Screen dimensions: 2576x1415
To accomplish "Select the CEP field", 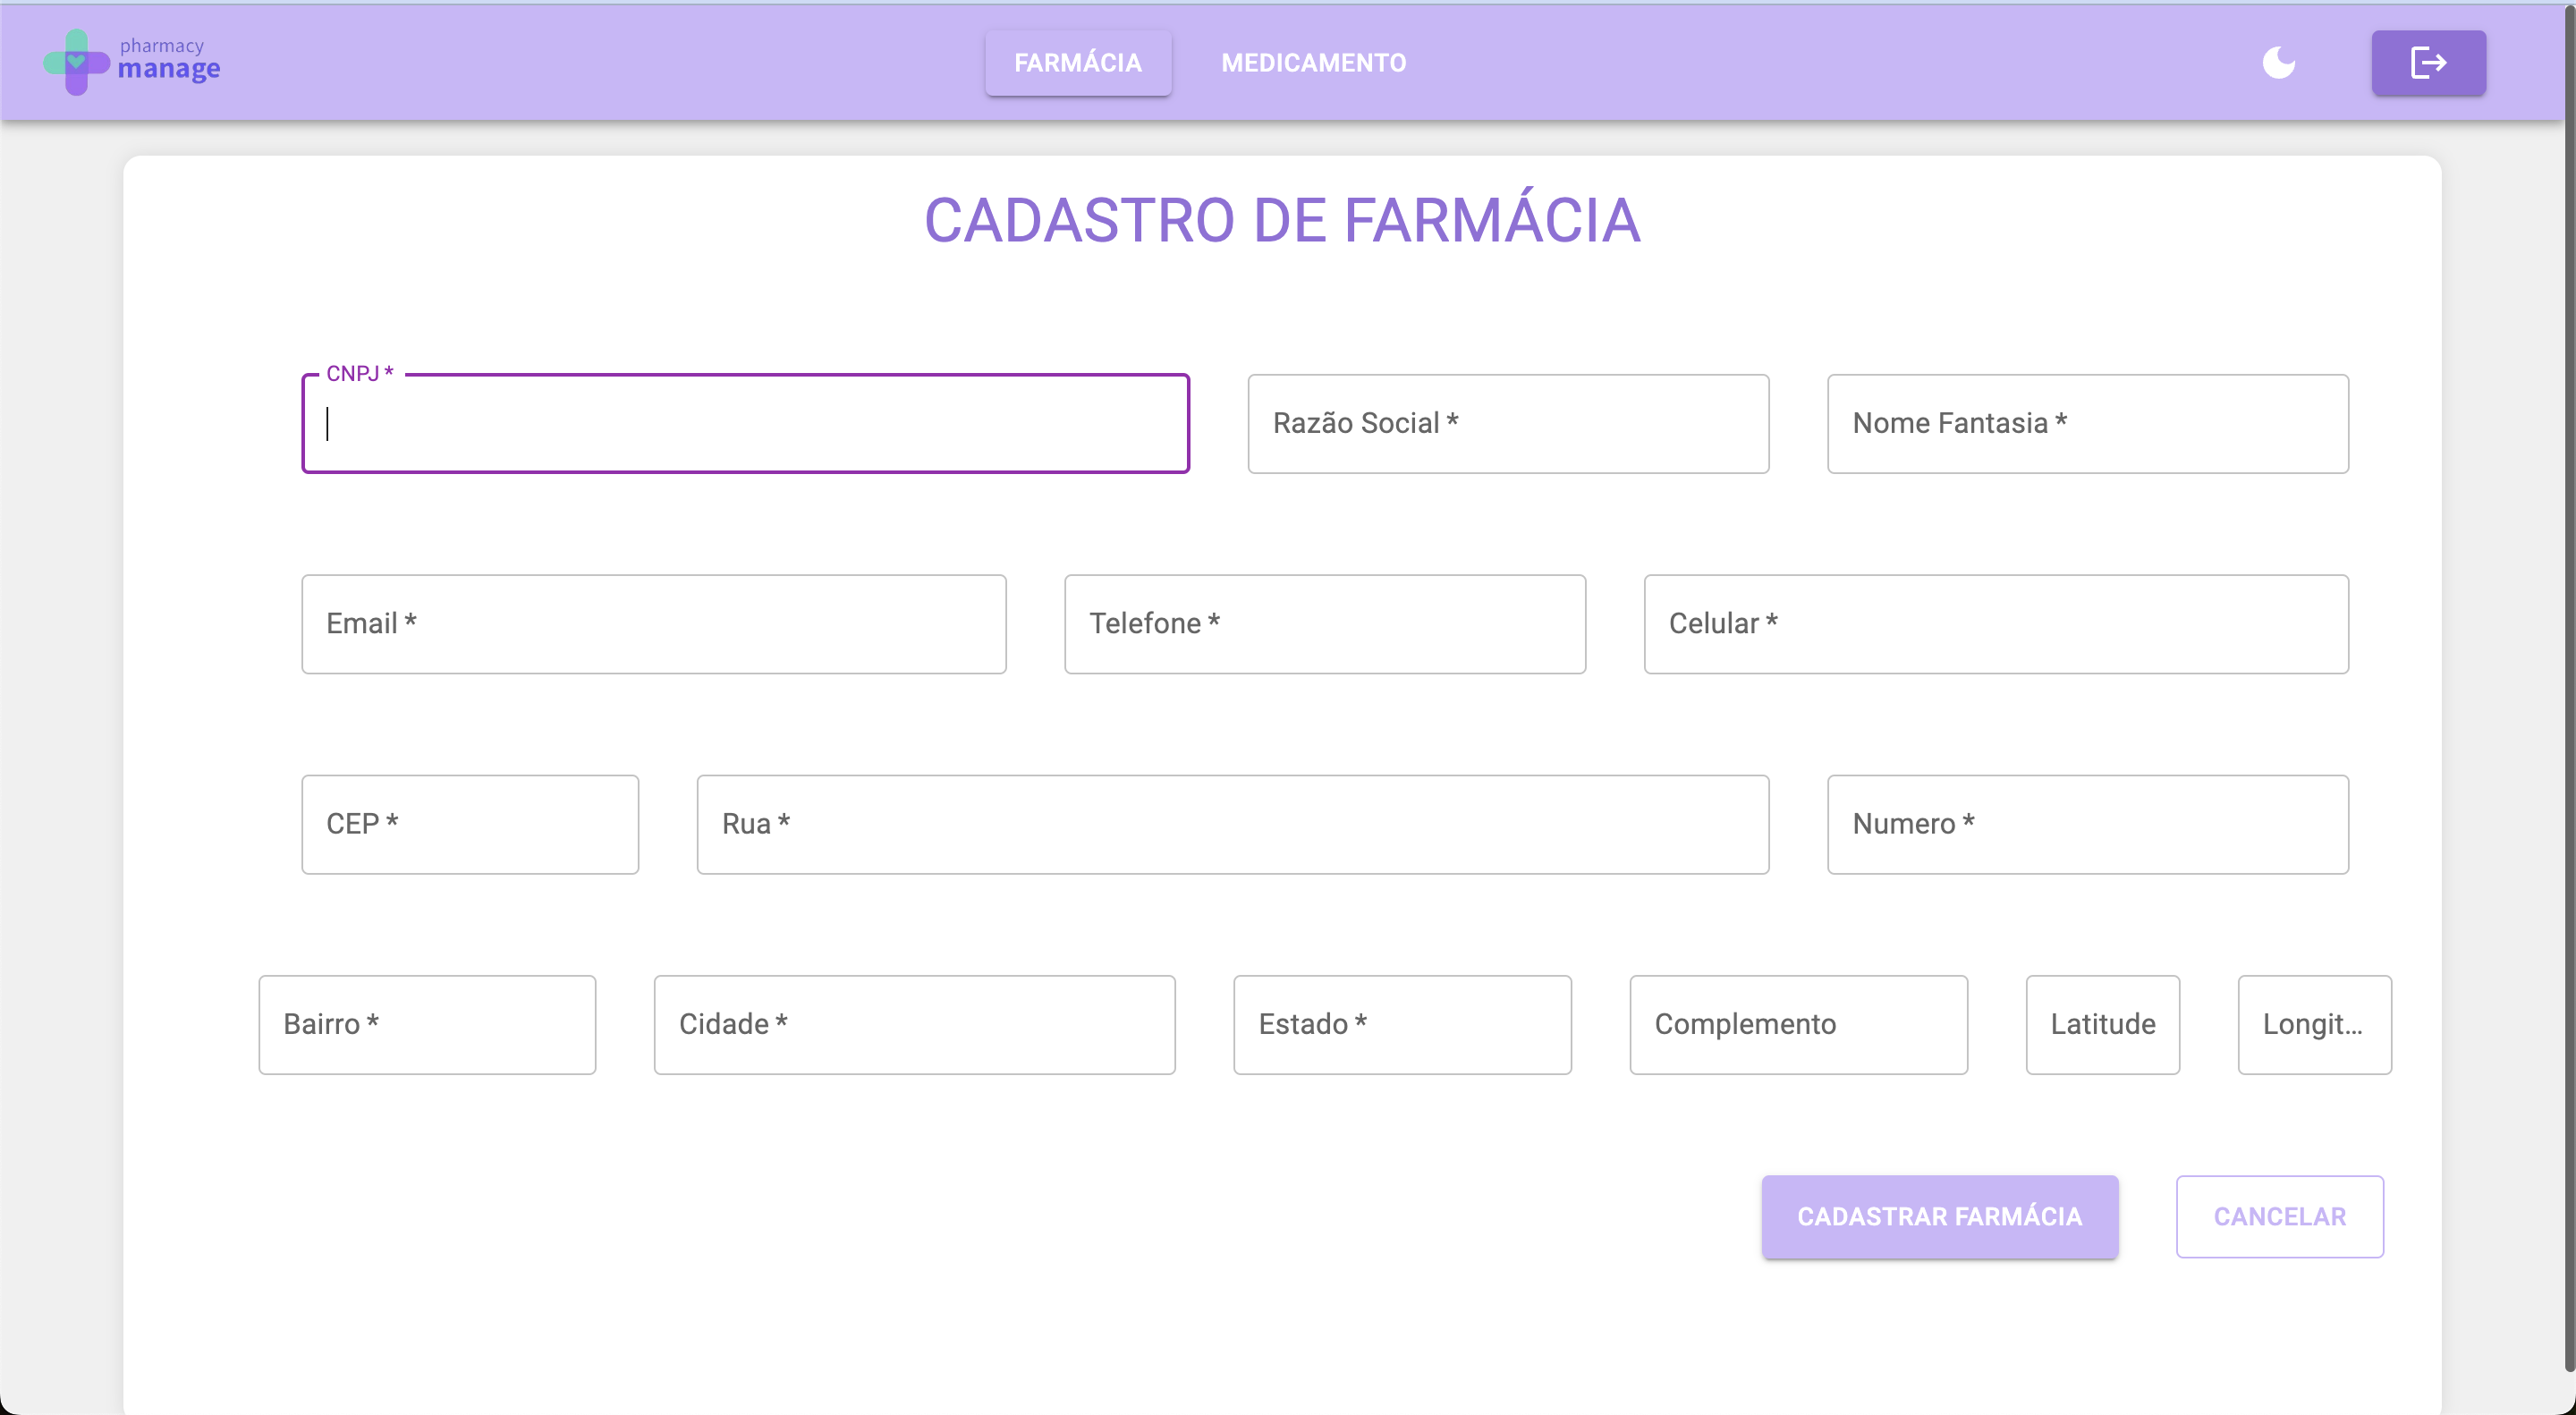I will click(470, 824).
